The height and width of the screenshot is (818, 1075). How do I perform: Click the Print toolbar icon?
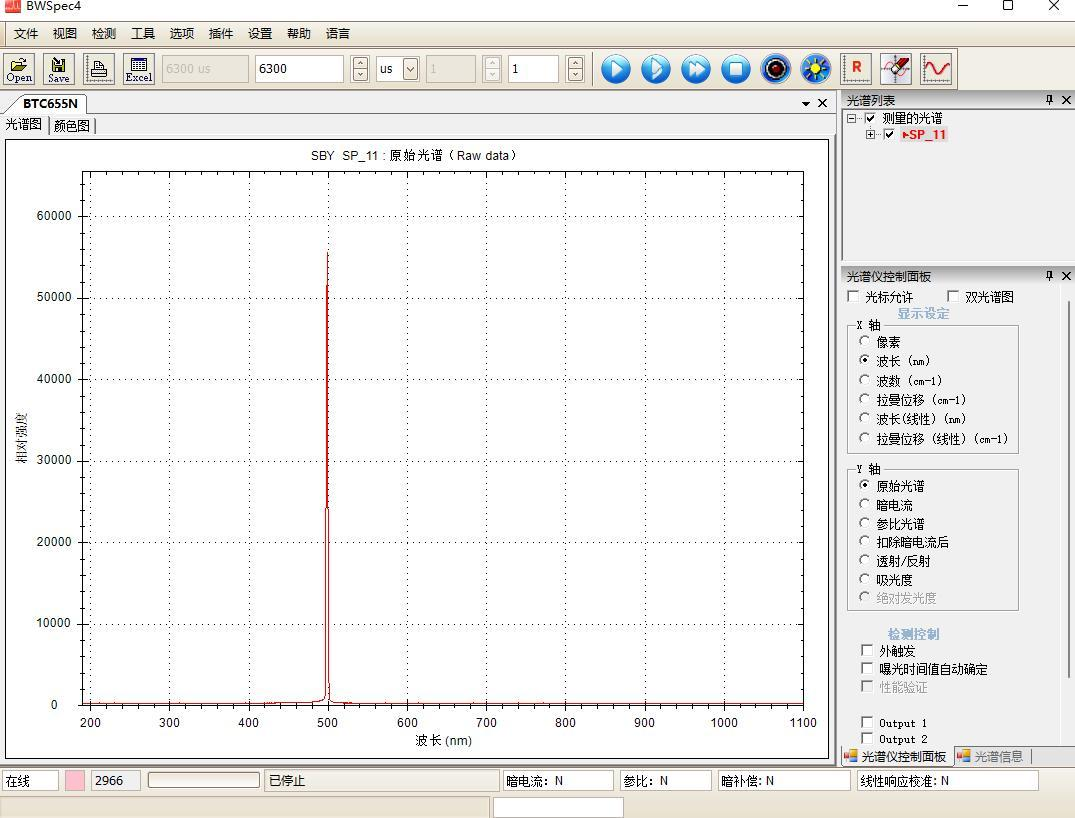99,69
